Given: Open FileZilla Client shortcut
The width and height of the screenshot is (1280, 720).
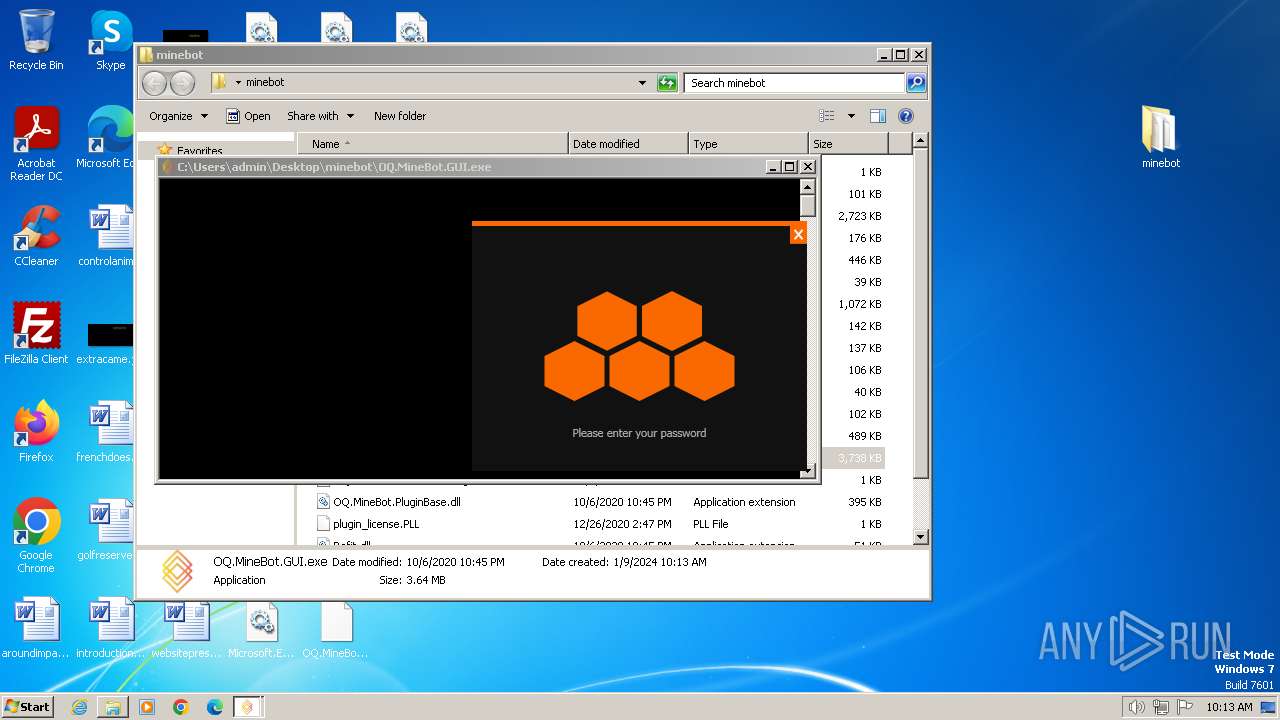Looking at the screenshot, I should tap(36, 334).
